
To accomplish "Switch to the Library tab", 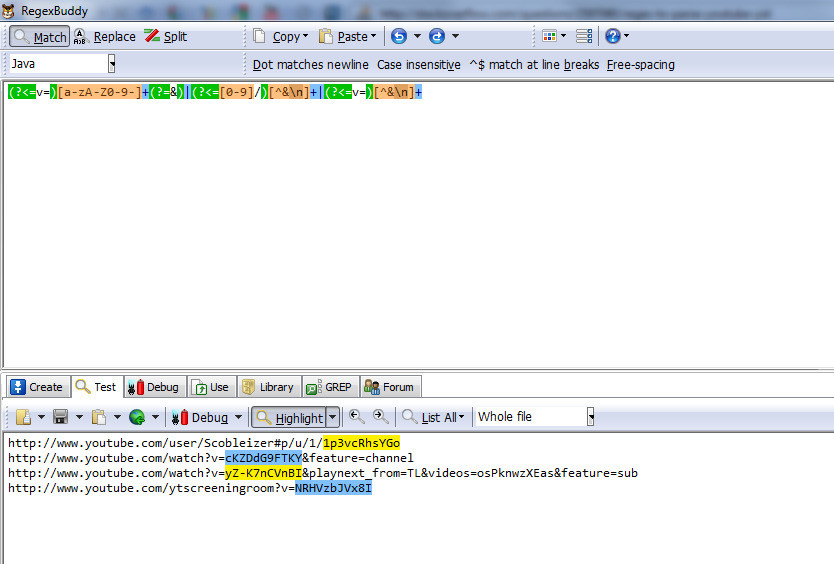I will click(x=269, y=387).
